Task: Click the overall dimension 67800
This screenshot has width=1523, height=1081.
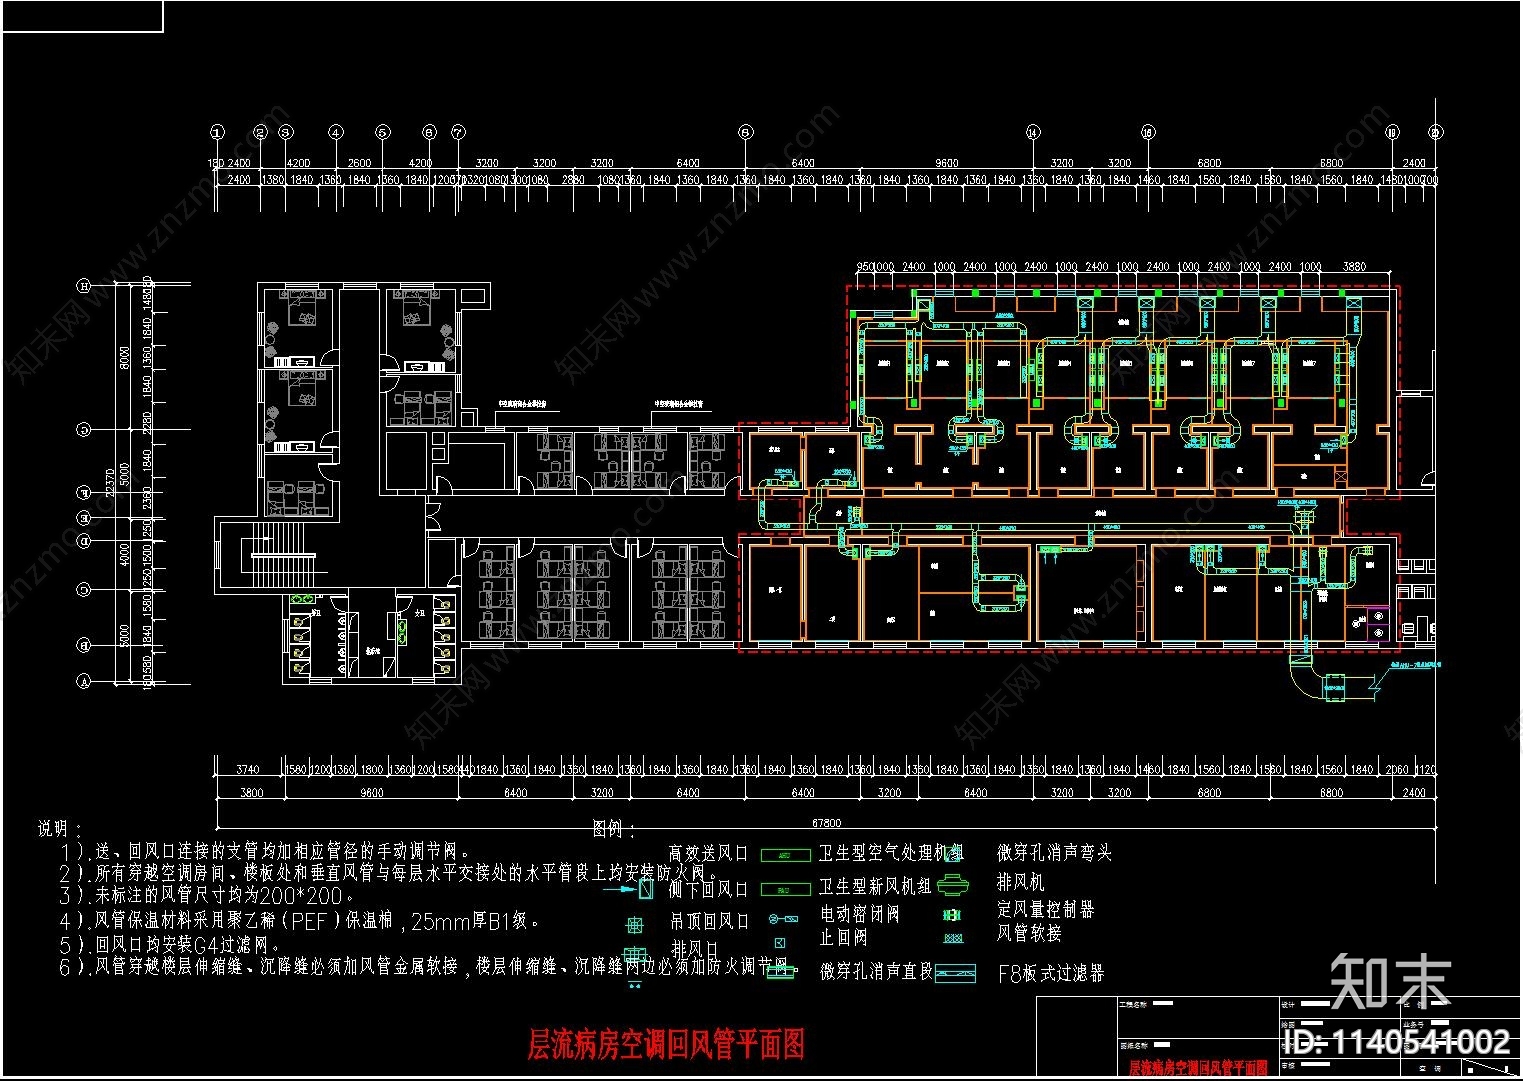Action: (x=826, y=824)
